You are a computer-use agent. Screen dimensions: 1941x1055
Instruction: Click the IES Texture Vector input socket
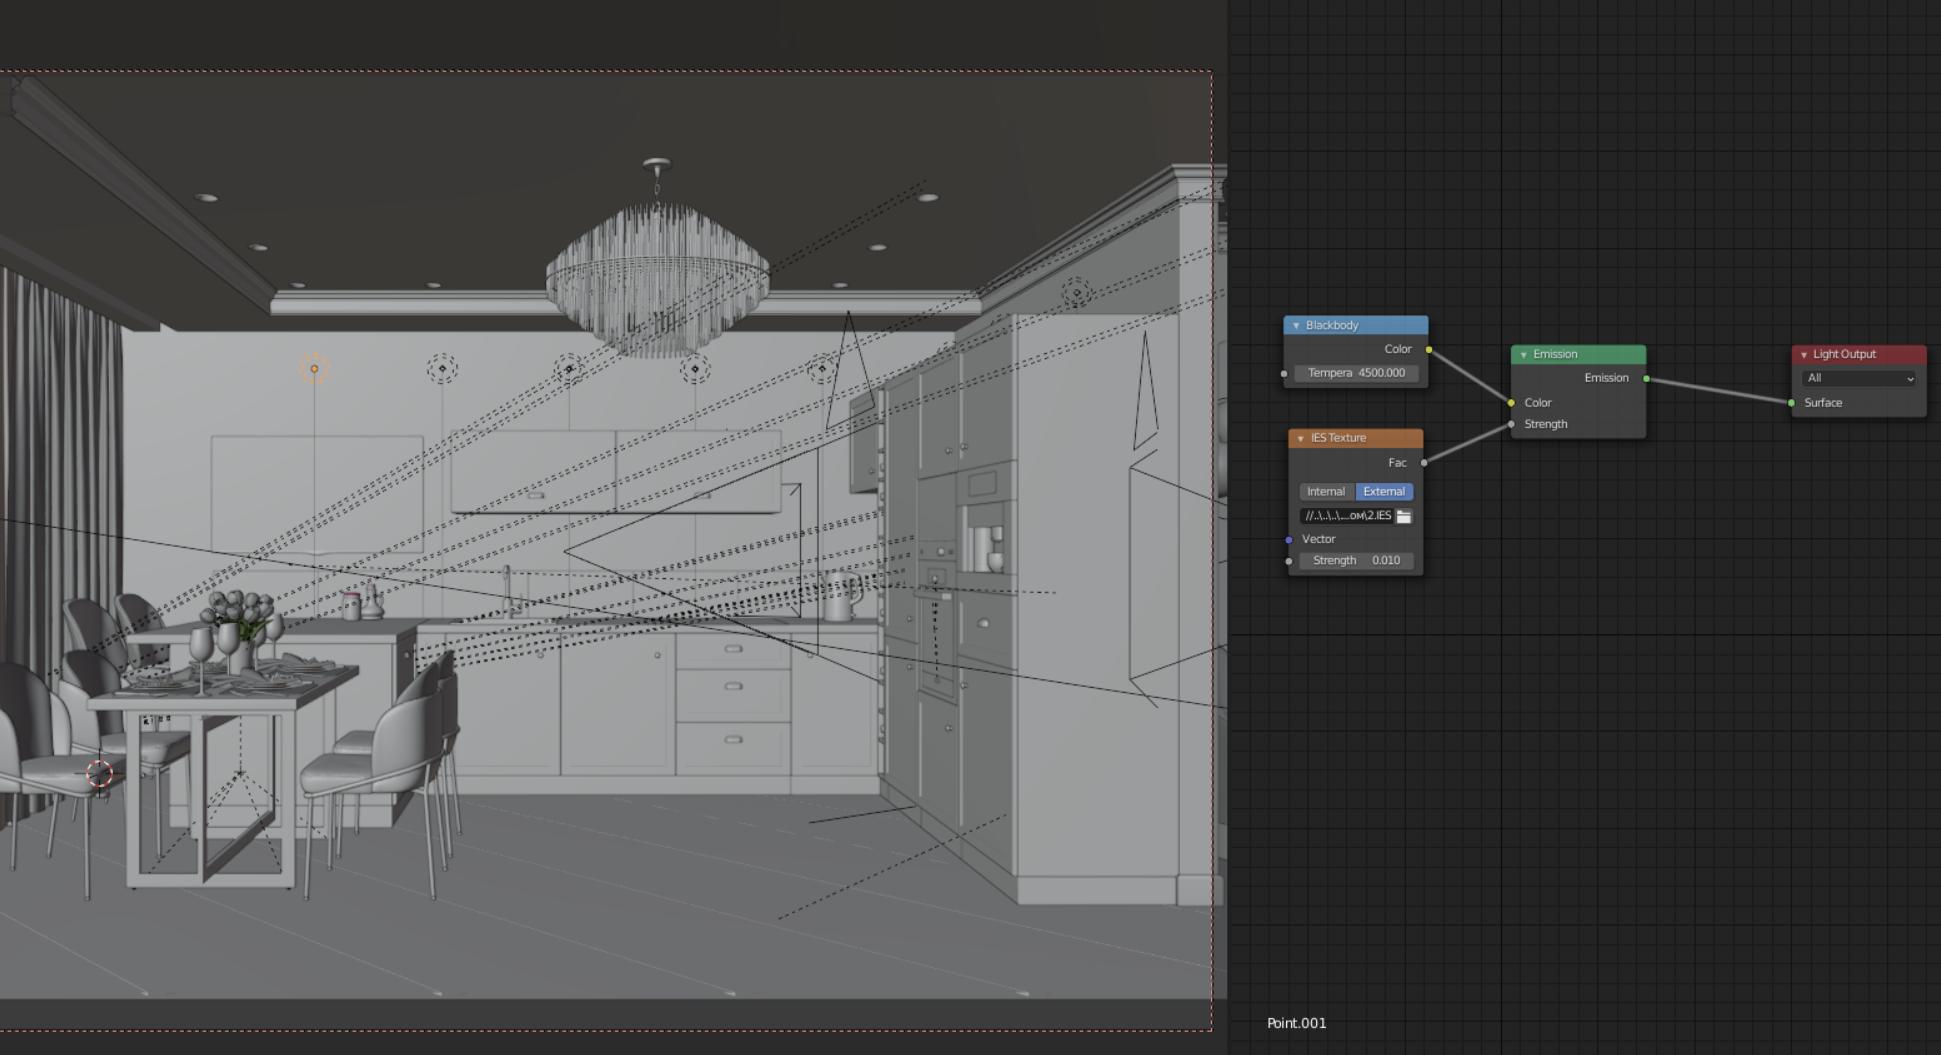(x=1289, y=539)
